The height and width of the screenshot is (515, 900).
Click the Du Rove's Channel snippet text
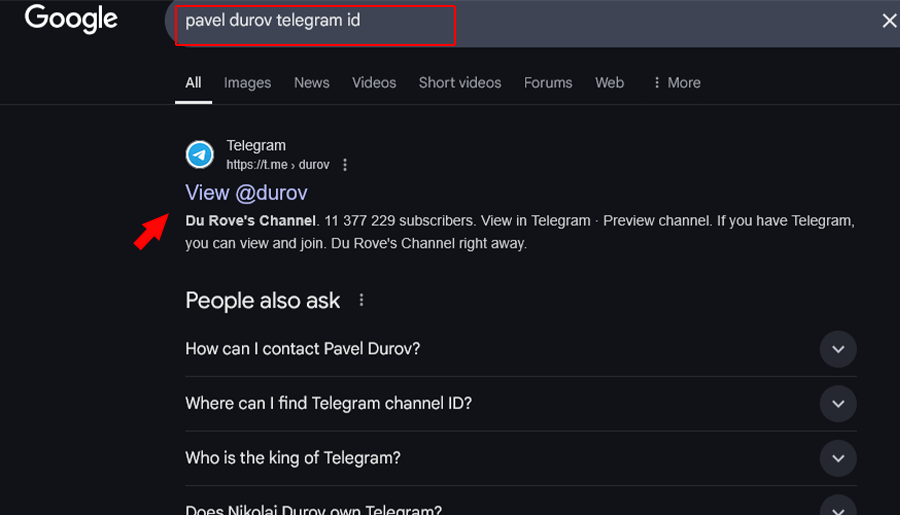[250, 221]
